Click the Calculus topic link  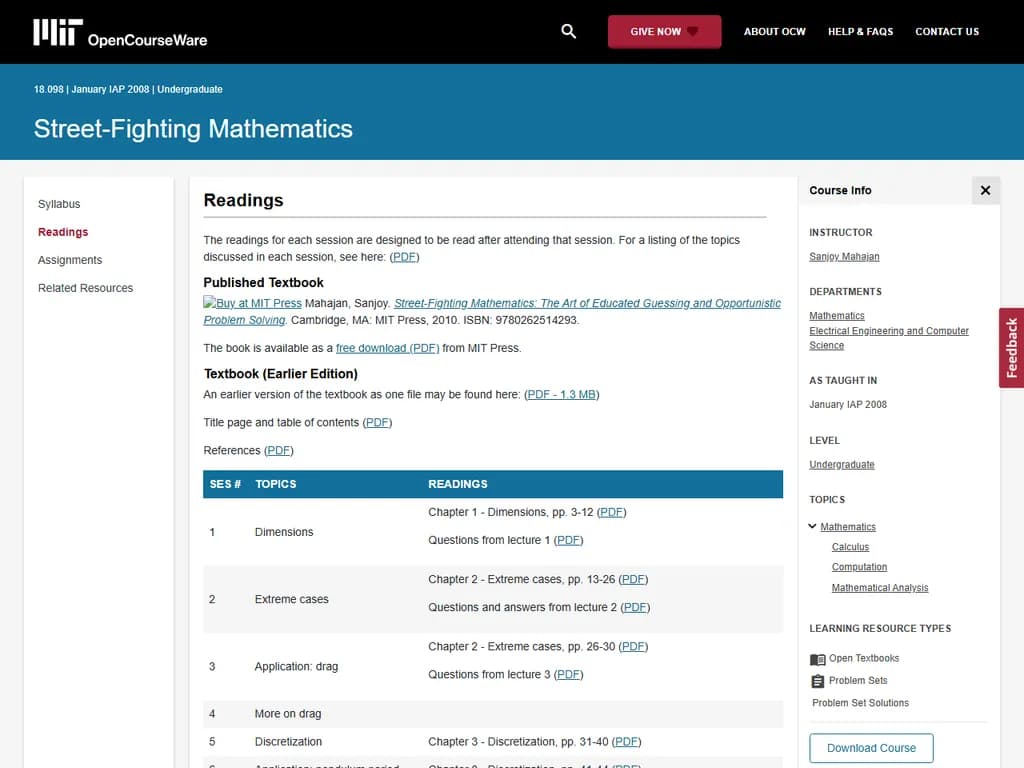coord(850,547)
